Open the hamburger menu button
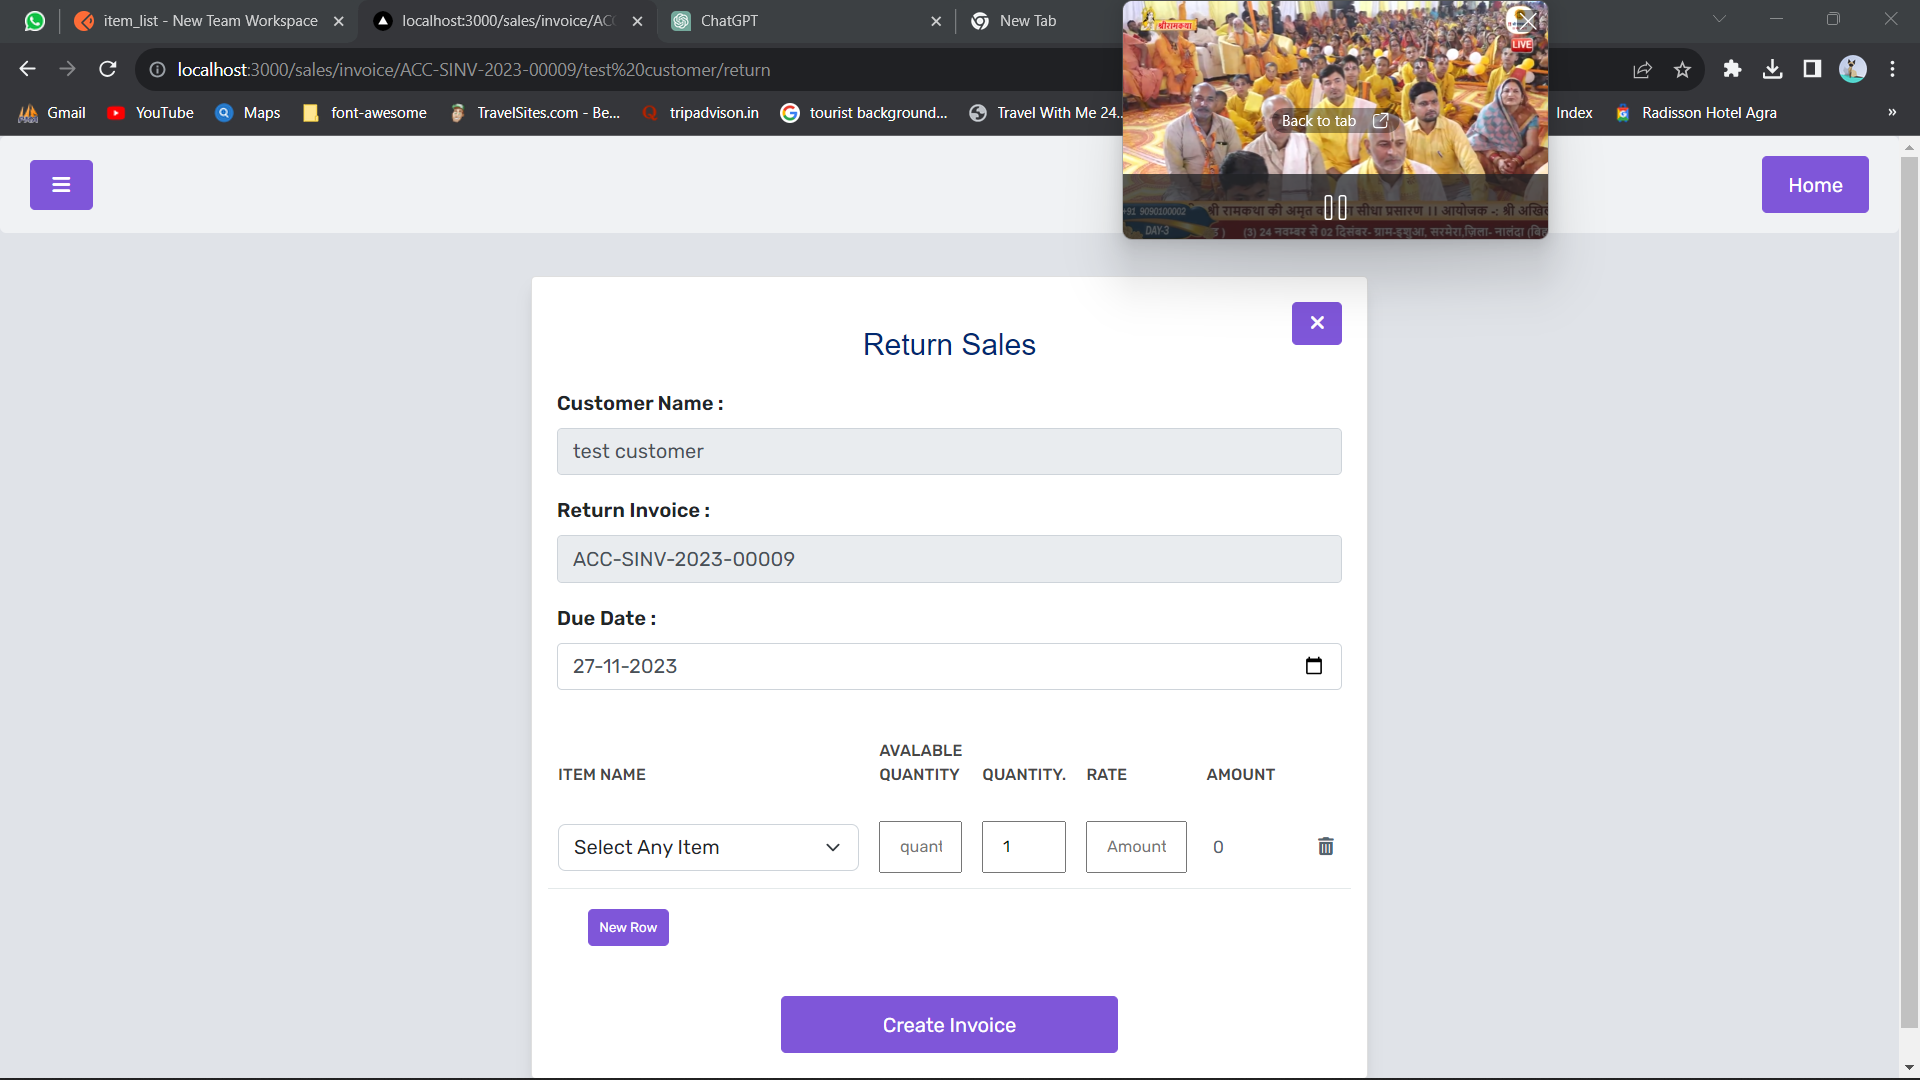 (61, 185)
